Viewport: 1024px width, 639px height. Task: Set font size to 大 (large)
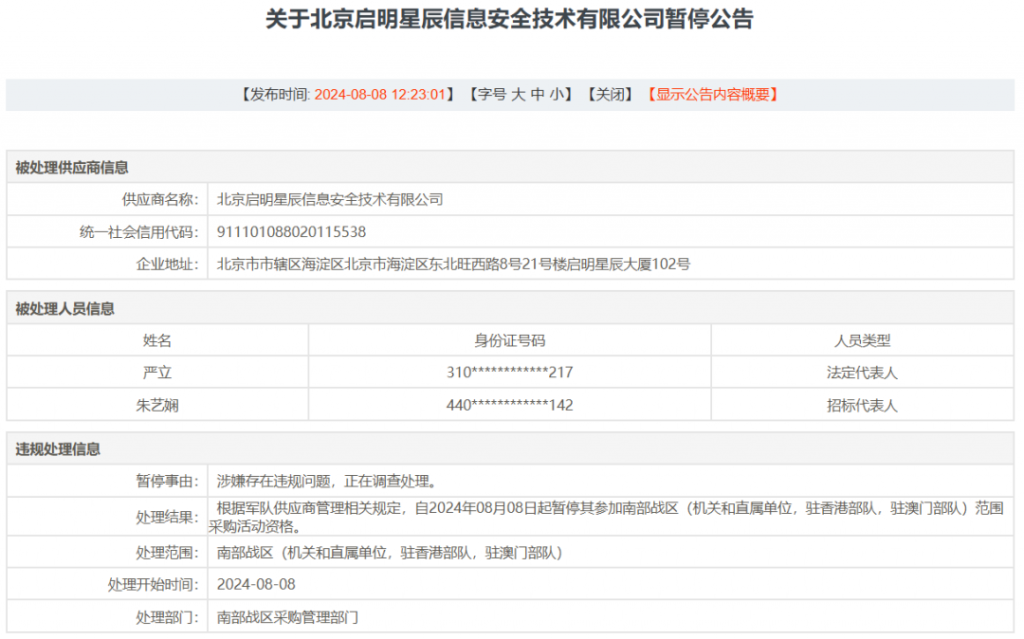(x=518, y=95)
